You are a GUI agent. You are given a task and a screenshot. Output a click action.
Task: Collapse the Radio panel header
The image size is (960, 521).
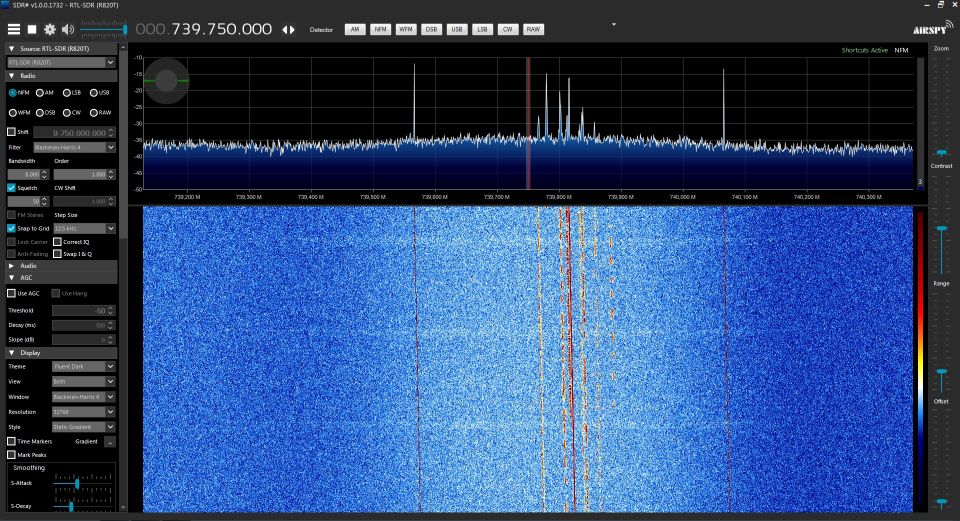(x=12, y=75)
